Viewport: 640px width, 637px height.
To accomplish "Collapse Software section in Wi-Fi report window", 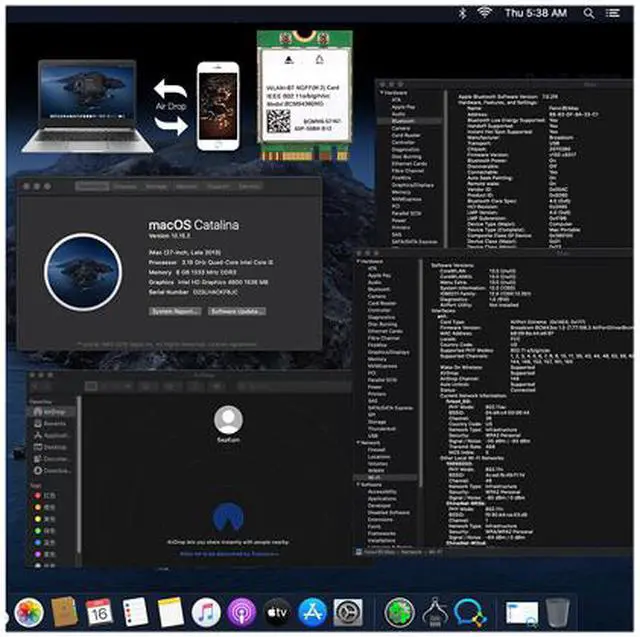I will pos(358,484).
